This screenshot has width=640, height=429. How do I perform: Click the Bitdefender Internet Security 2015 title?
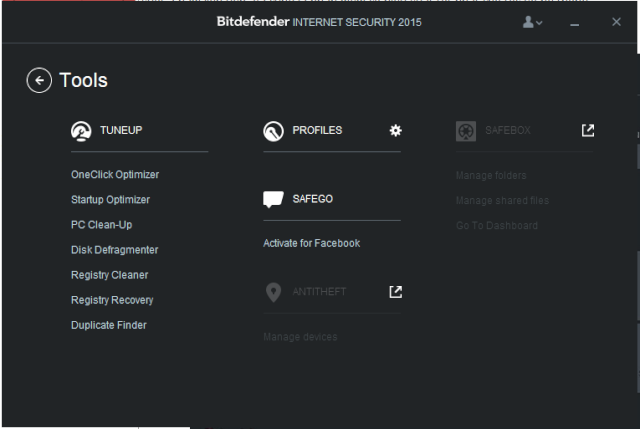(x=319, y=22)
